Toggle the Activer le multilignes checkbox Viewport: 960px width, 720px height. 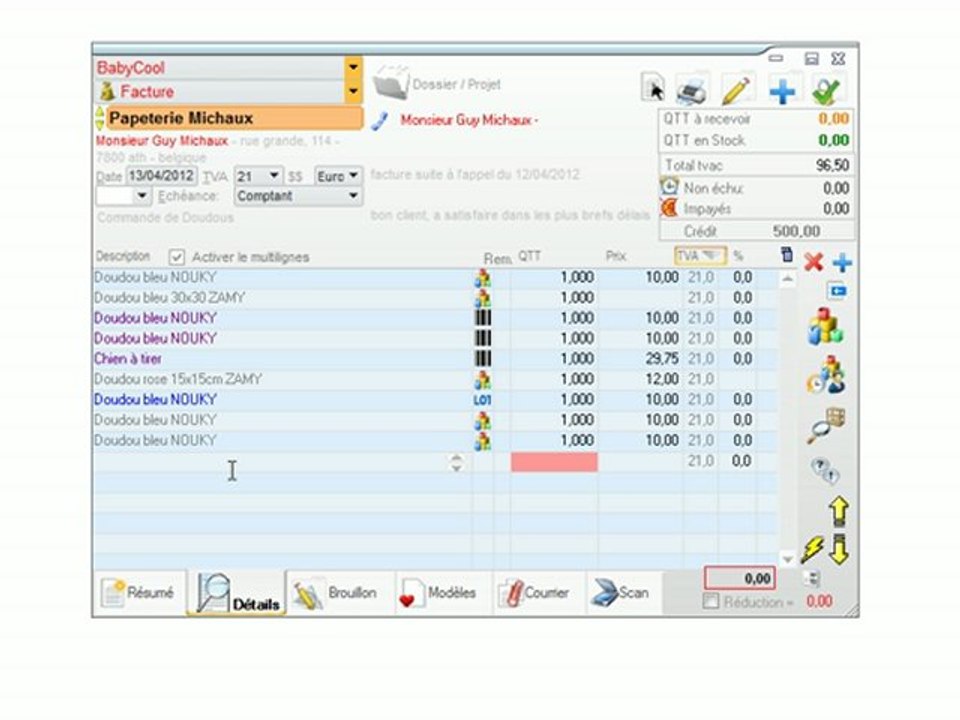pyautogui.click(x=177, y=257)
